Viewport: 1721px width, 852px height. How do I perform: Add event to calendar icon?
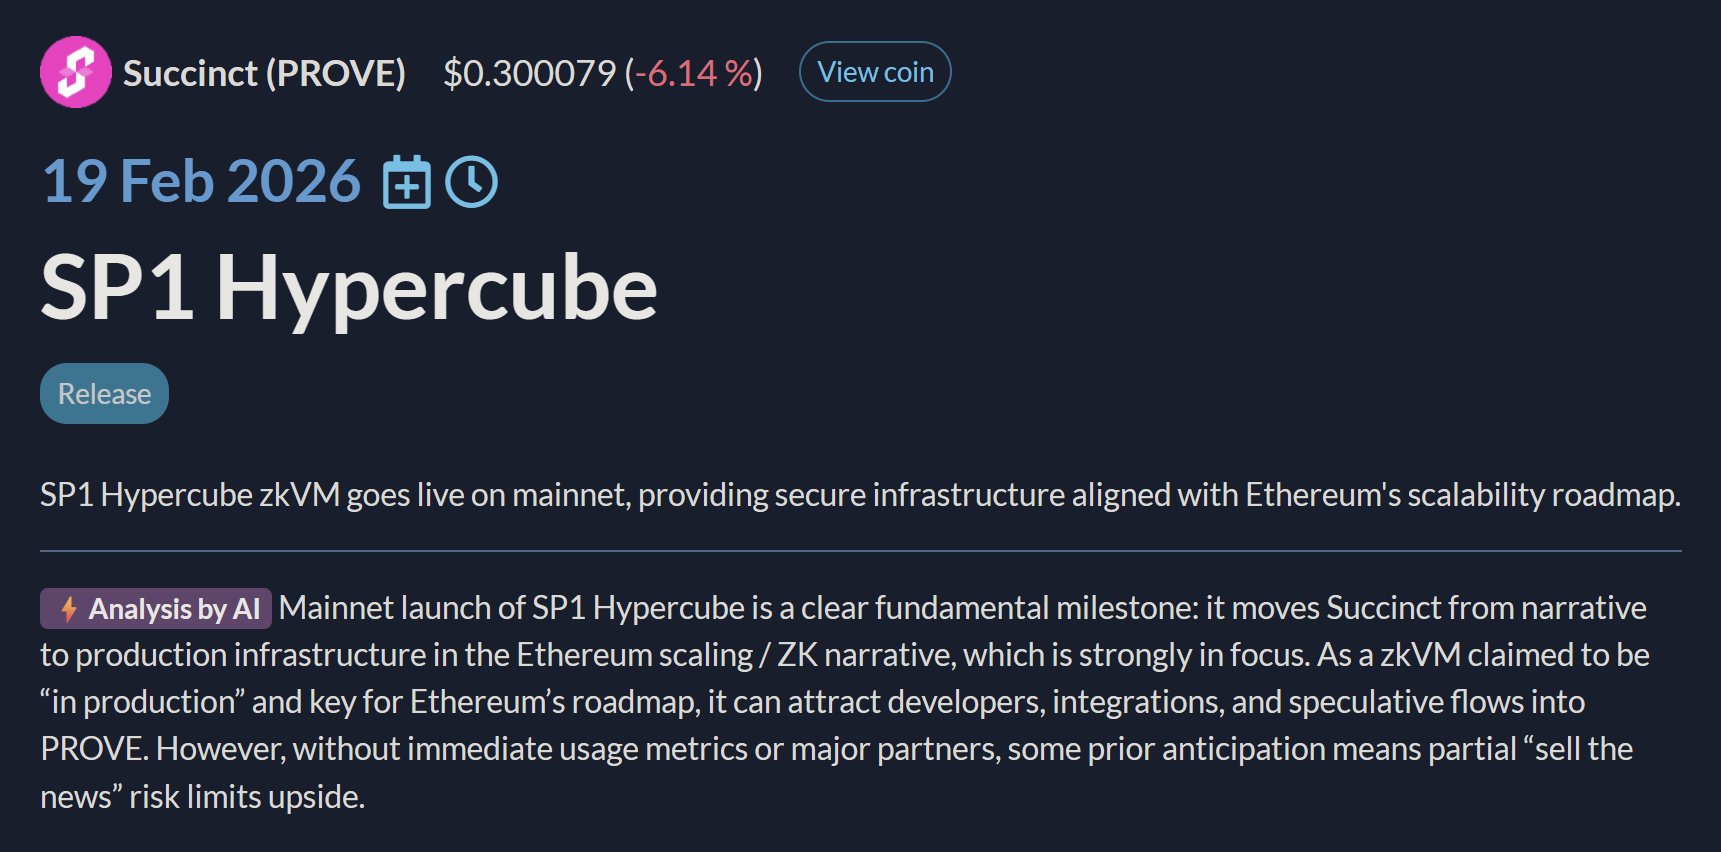(407, 182)
